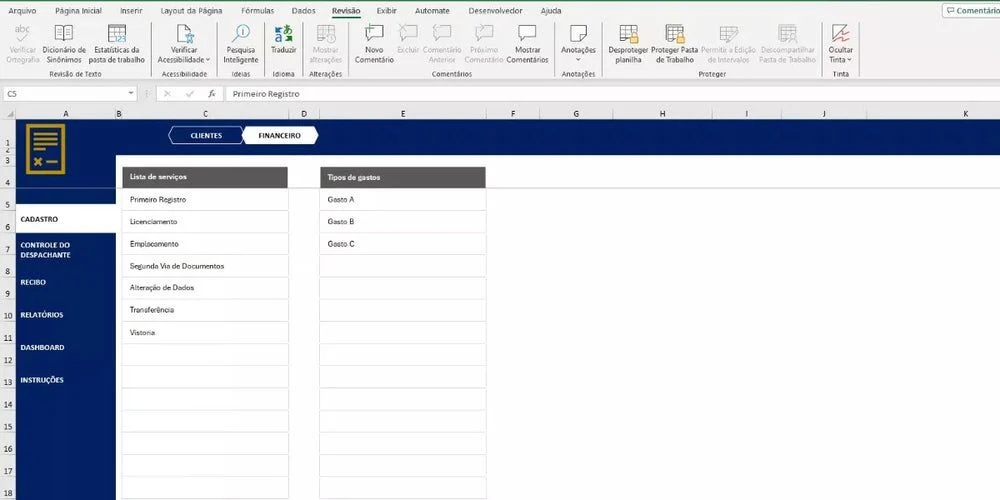
Task: Click the select-all corner of the grid
Action: pos(8,114)
